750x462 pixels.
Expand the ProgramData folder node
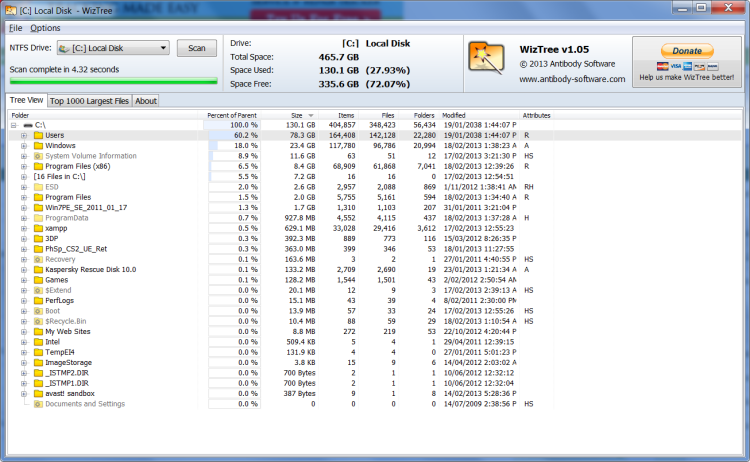point(23,218)
